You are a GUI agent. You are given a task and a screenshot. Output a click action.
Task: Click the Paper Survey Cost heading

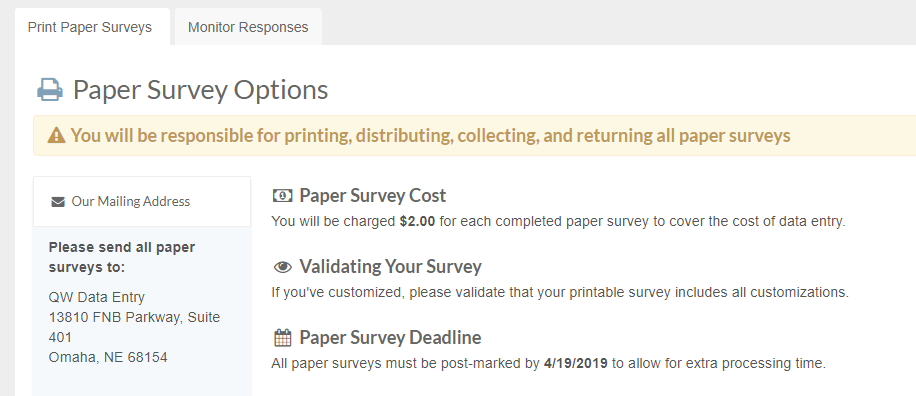click(x=373, y=196)
